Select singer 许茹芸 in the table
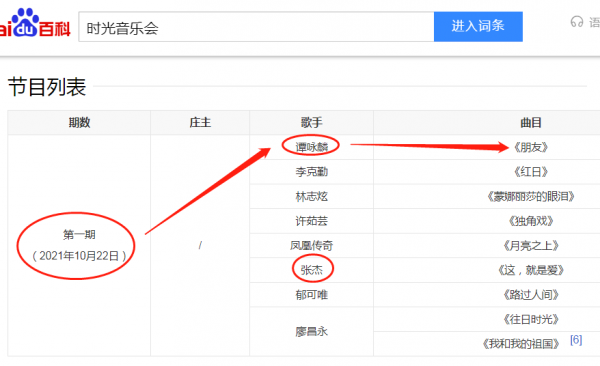 tap(311, 221)
